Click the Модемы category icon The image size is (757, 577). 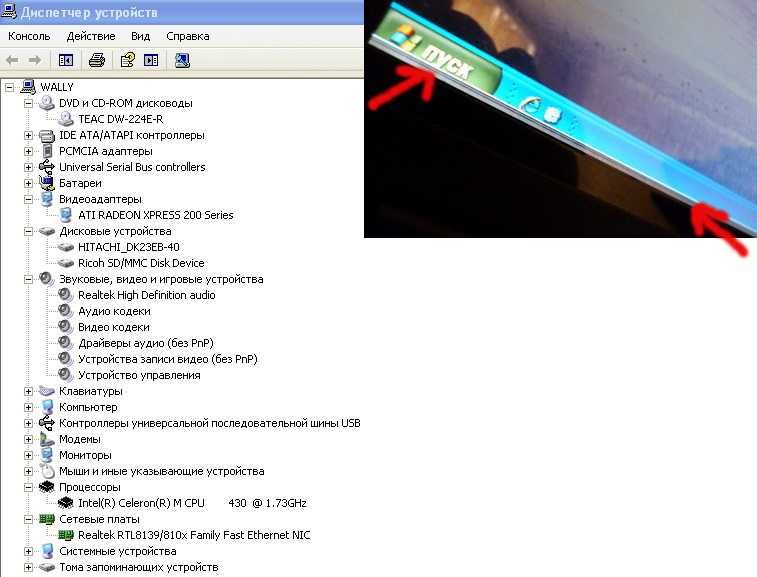[47, 439]
